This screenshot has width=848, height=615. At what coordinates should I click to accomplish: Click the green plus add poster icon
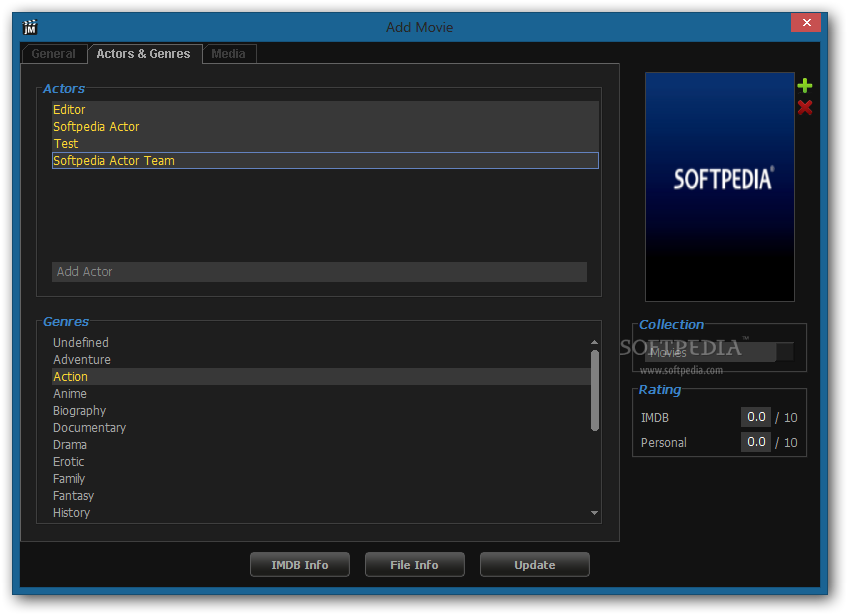point(804,85)
